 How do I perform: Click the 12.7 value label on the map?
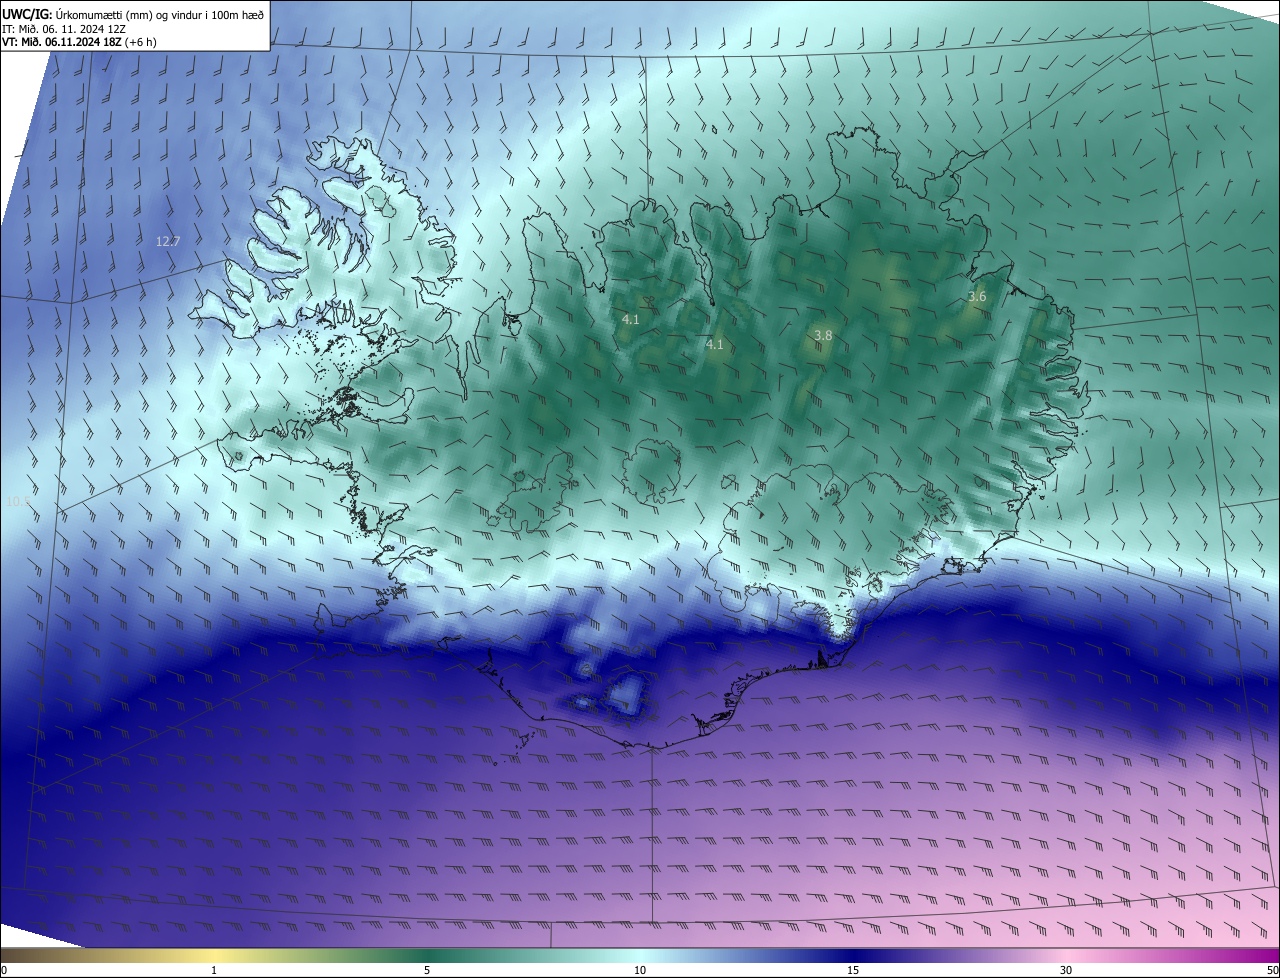click(x=168, y=241)
